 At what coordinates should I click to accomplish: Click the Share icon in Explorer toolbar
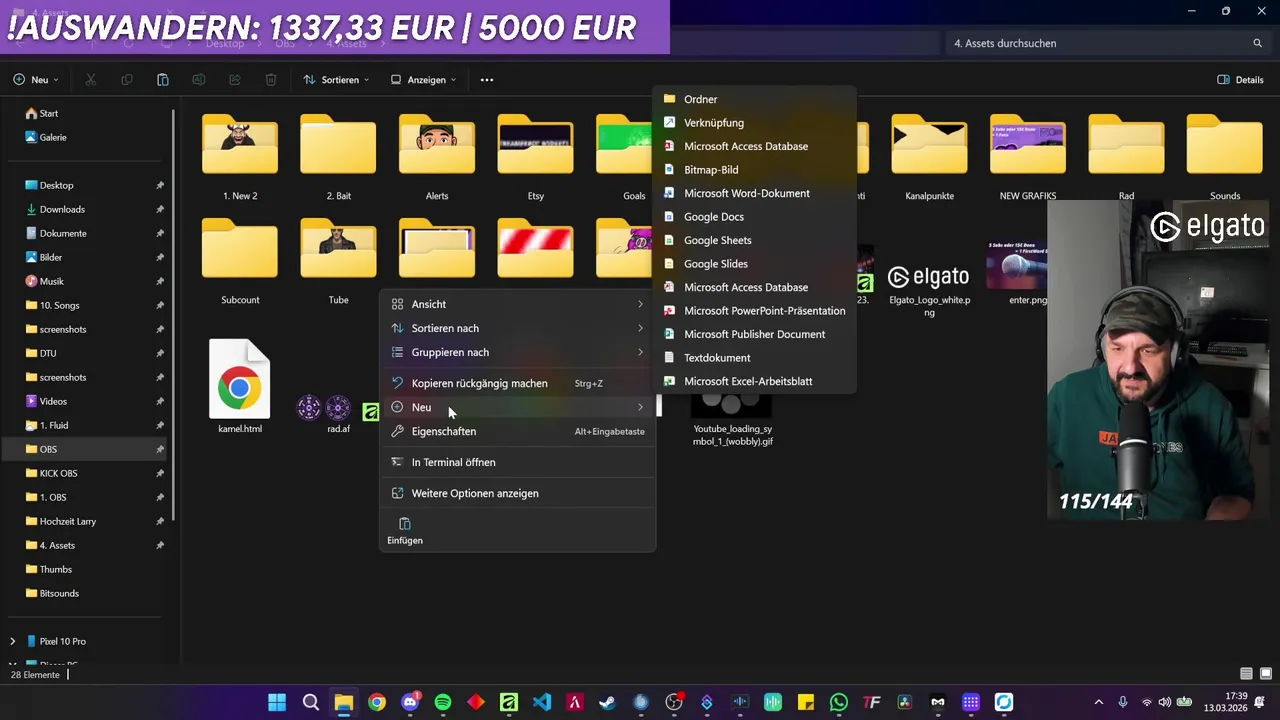[235, 80]
